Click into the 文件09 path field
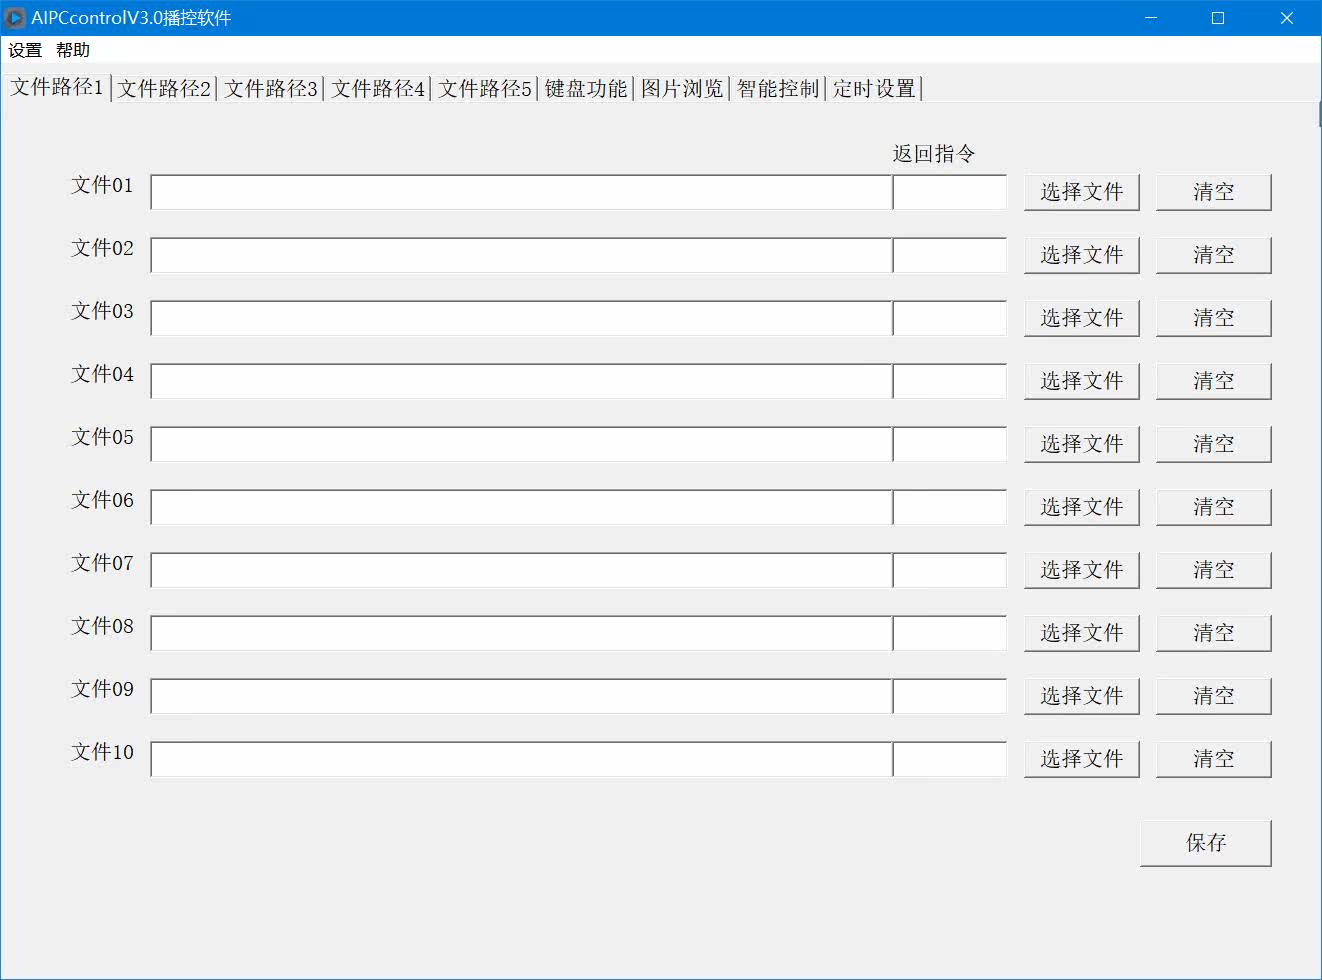 click(x=521, y=696)
